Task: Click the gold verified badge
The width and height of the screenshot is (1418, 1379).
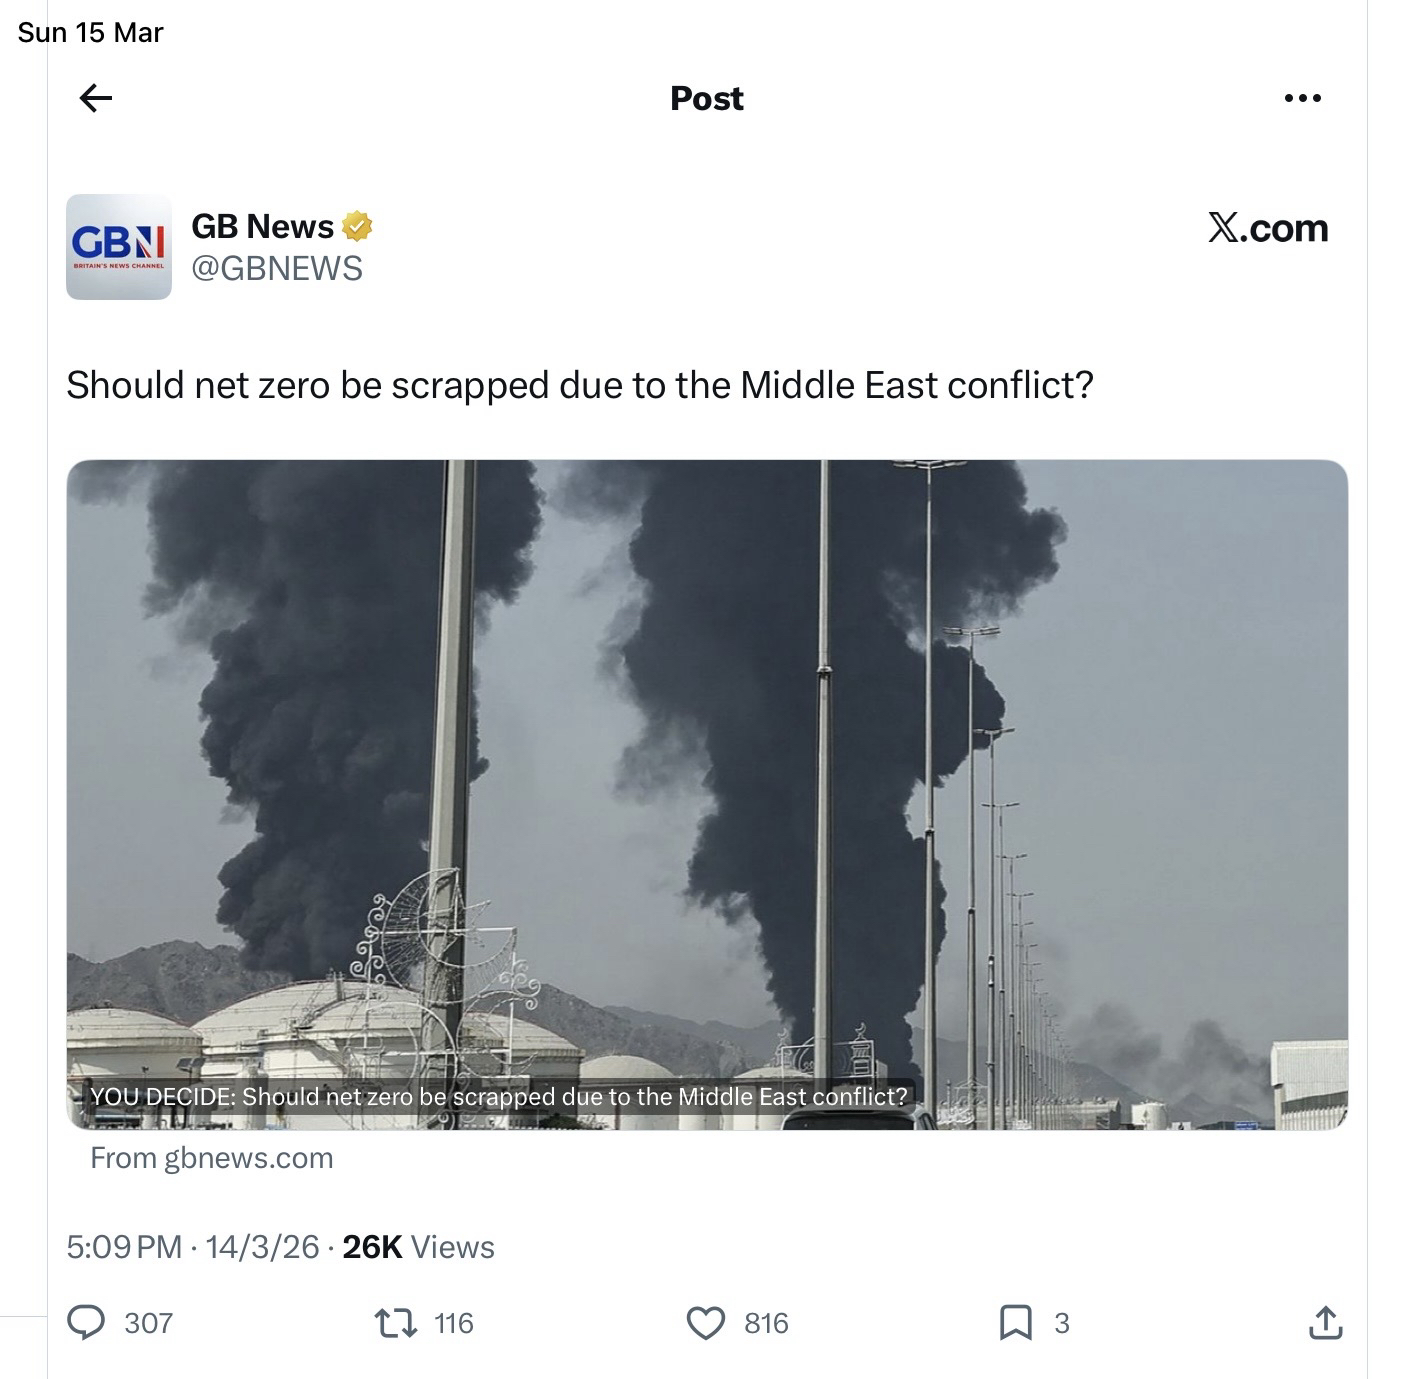Action: 357,227
